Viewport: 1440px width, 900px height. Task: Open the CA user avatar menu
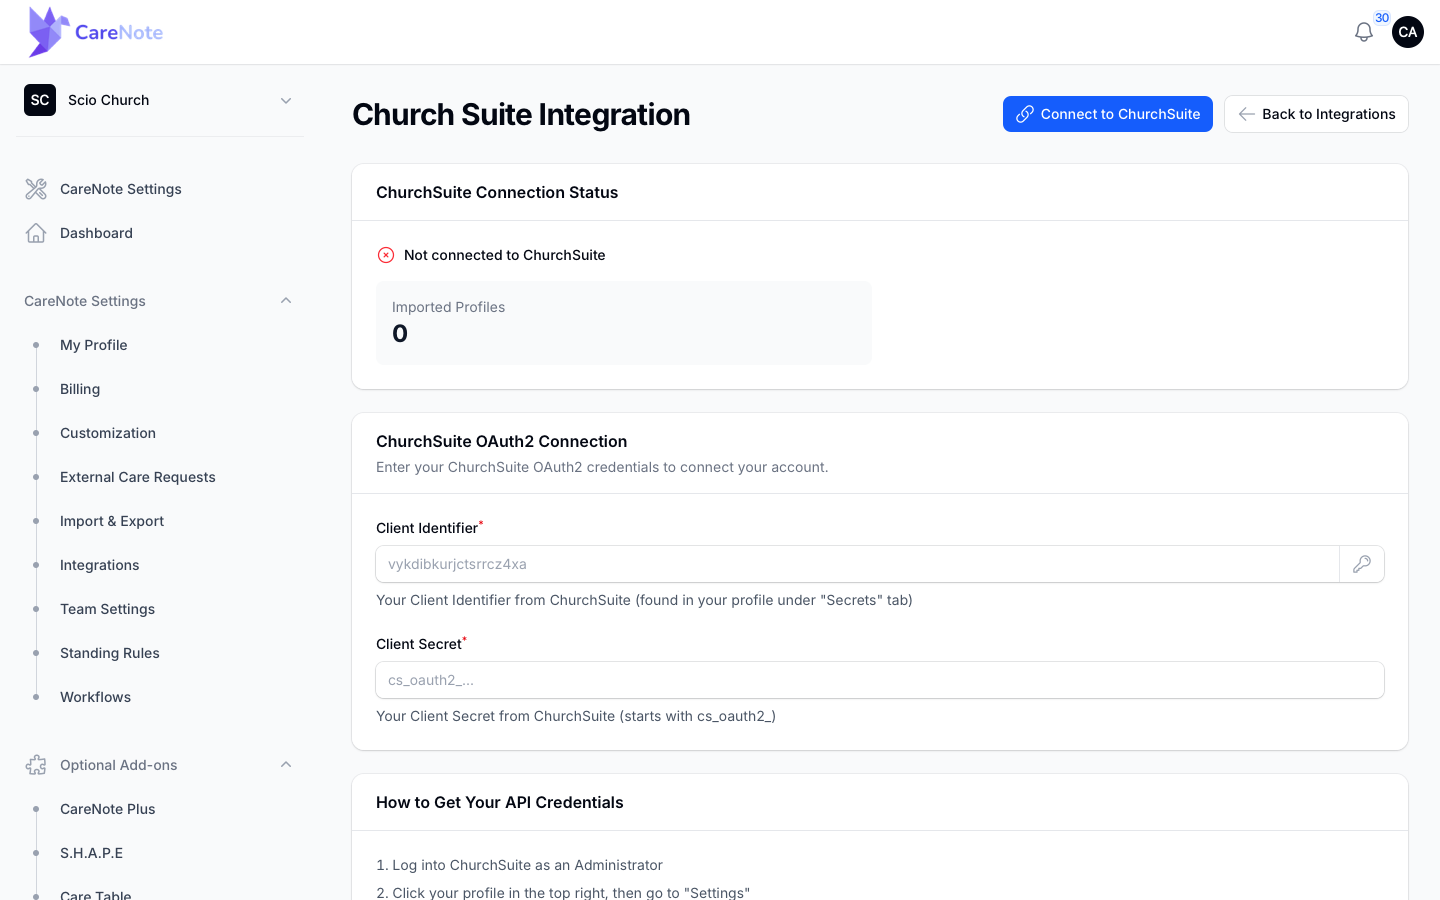(1408, 32)
